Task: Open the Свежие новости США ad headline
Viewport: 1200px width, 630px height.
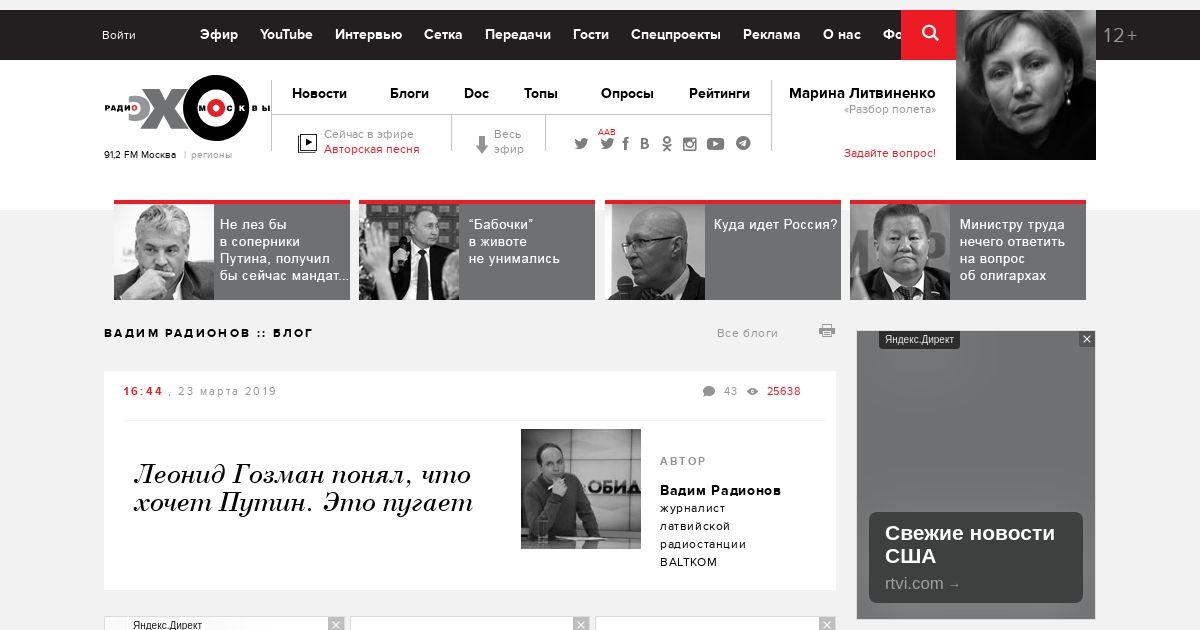Action: tap(969, 545)
